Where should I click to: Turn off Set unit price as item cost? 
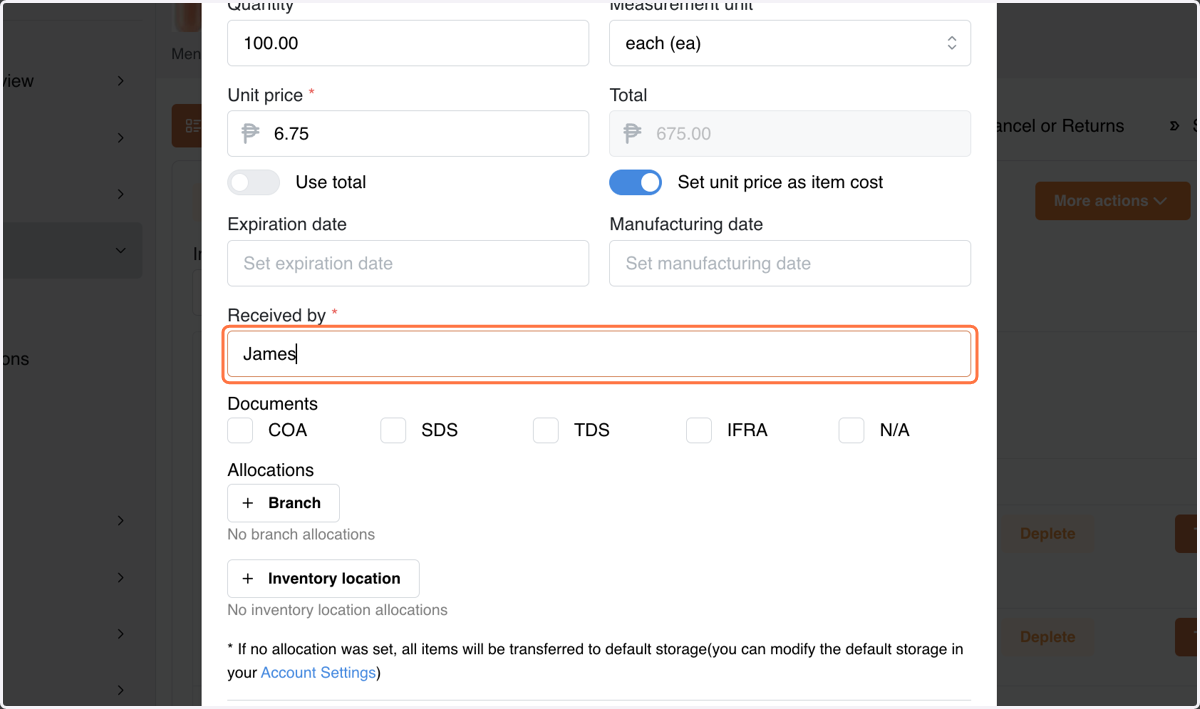(x=636, y=182)
